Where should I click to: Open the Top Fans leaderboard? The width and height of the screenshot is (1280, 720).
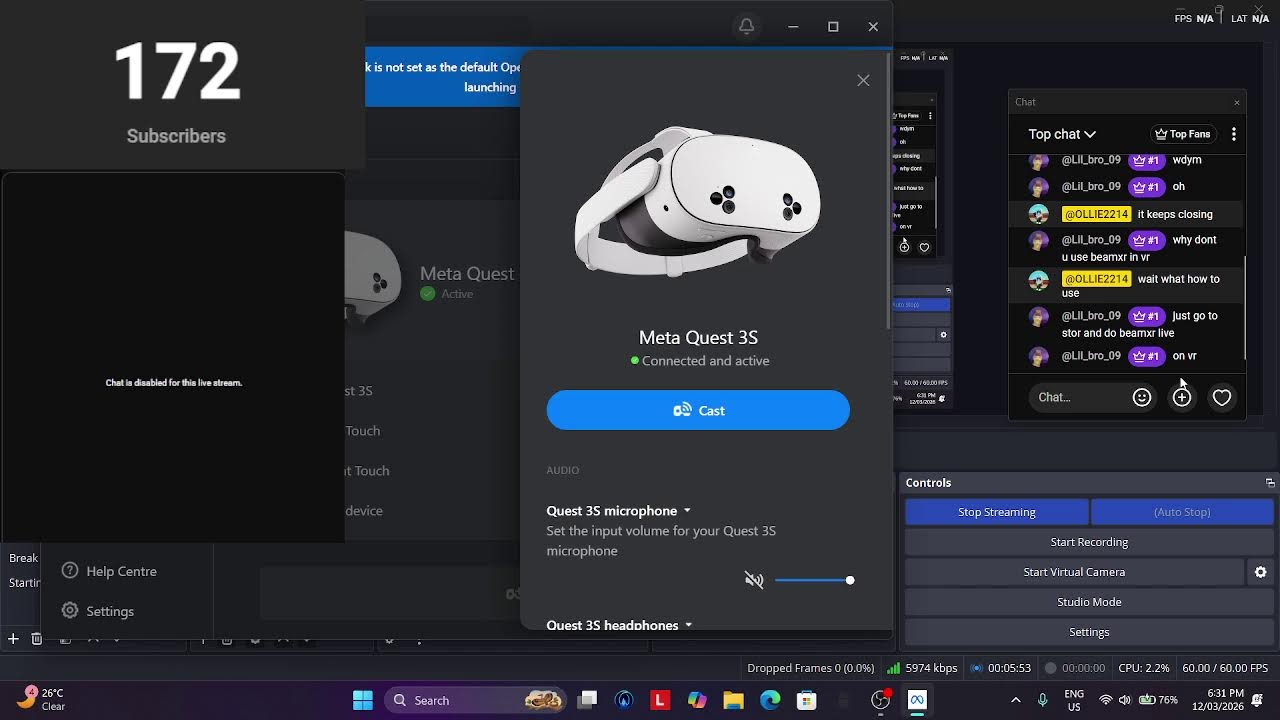1182,134
